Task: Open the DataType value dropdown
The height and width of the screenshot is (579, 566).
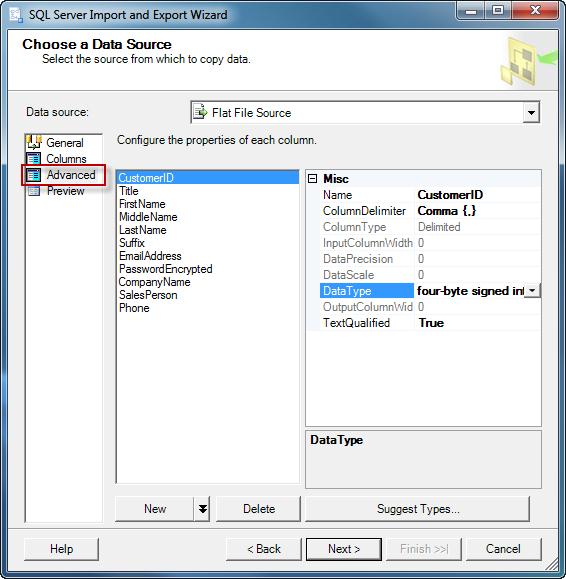Action: [x=532, y=291]
